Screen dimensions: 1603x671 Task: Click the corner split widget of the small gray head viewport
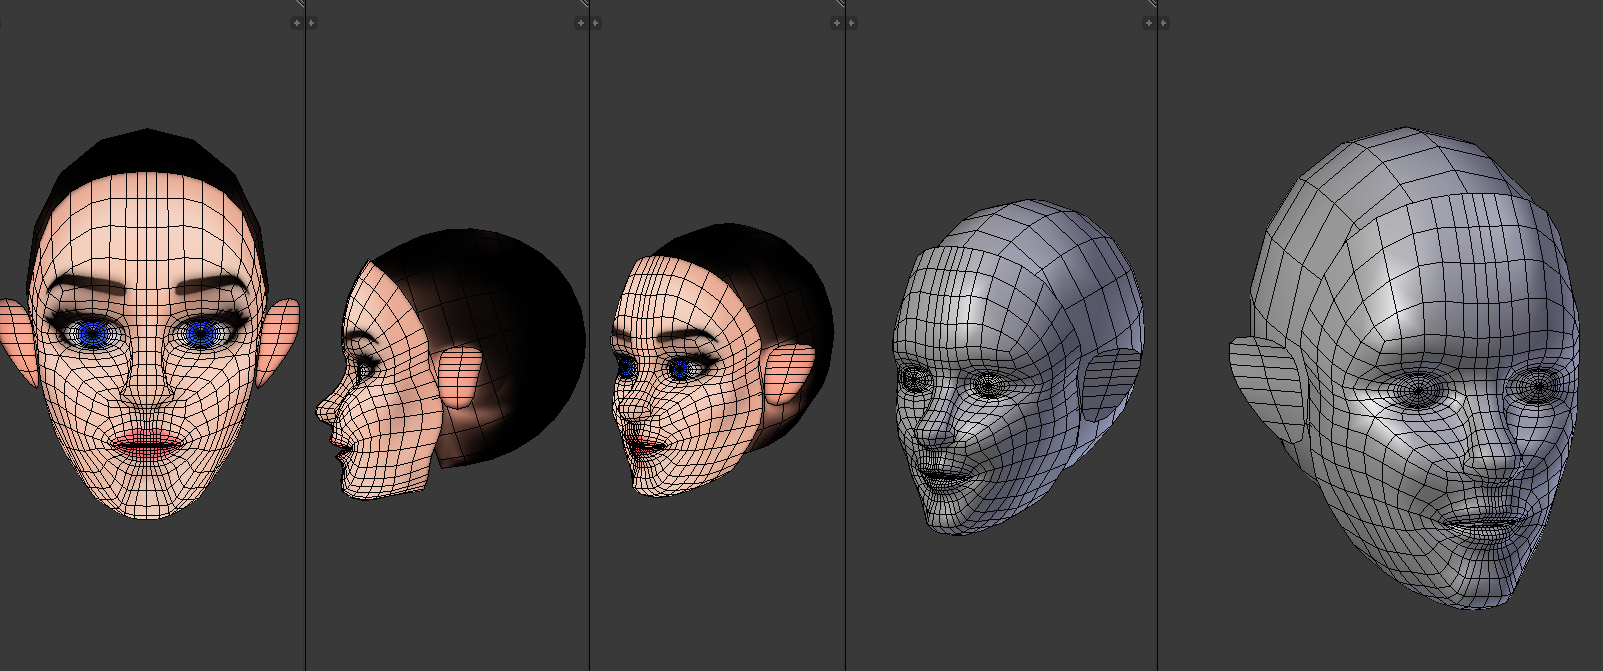pyautogui.click(x=1151, y=4)
